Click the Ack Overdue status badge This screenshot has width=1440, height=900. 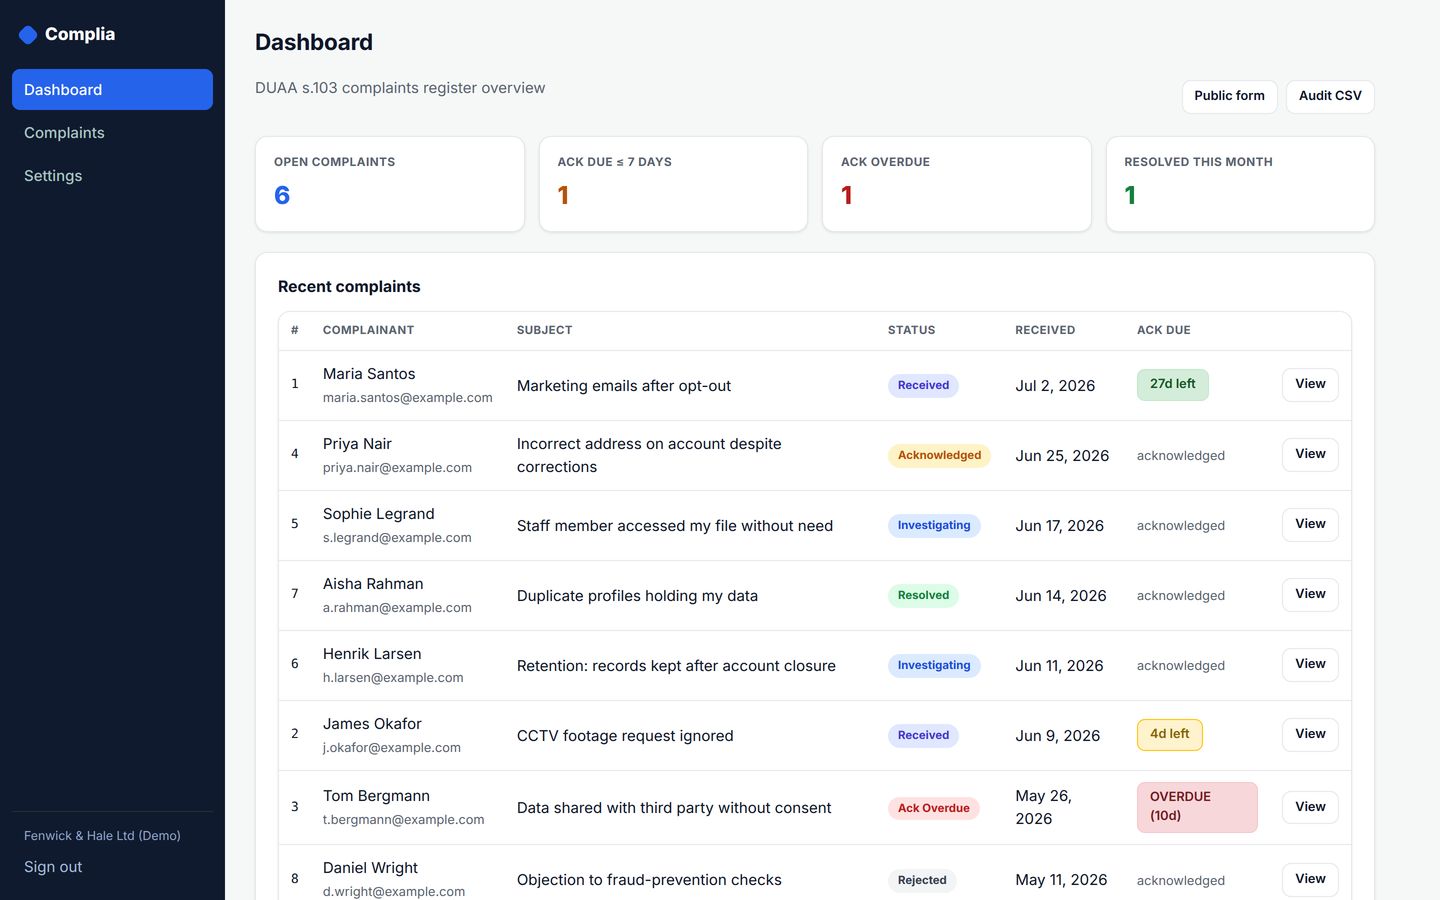coord(933,808)
